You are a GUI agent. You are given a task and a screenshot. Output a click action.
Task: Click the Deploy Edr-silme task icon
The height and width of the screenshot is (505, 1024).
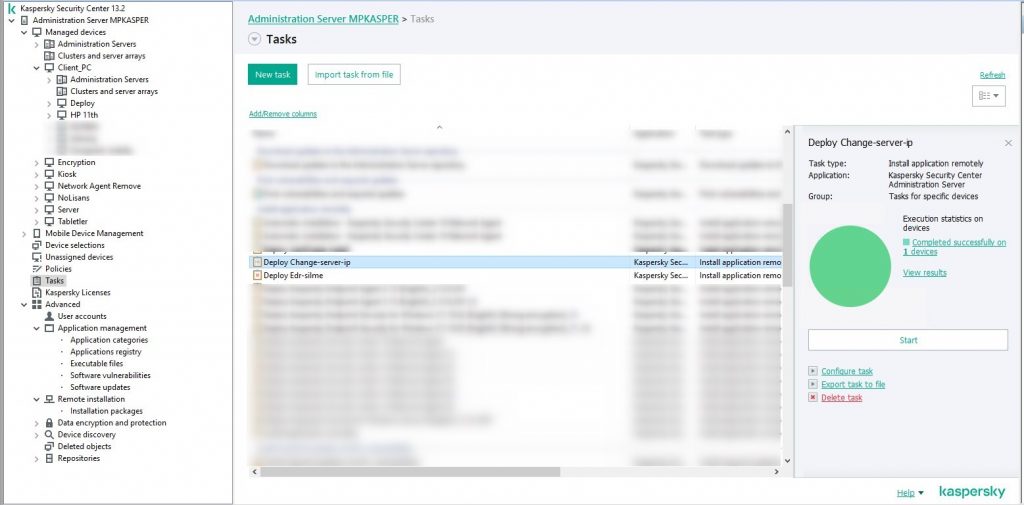click(257, 275)
